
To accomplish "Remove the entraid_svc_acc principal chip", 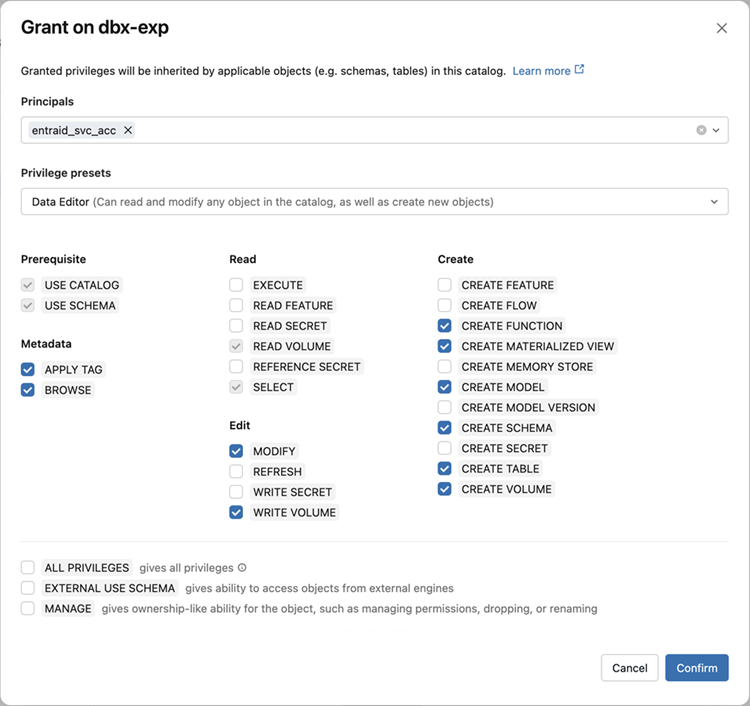I will click(128, 130).
